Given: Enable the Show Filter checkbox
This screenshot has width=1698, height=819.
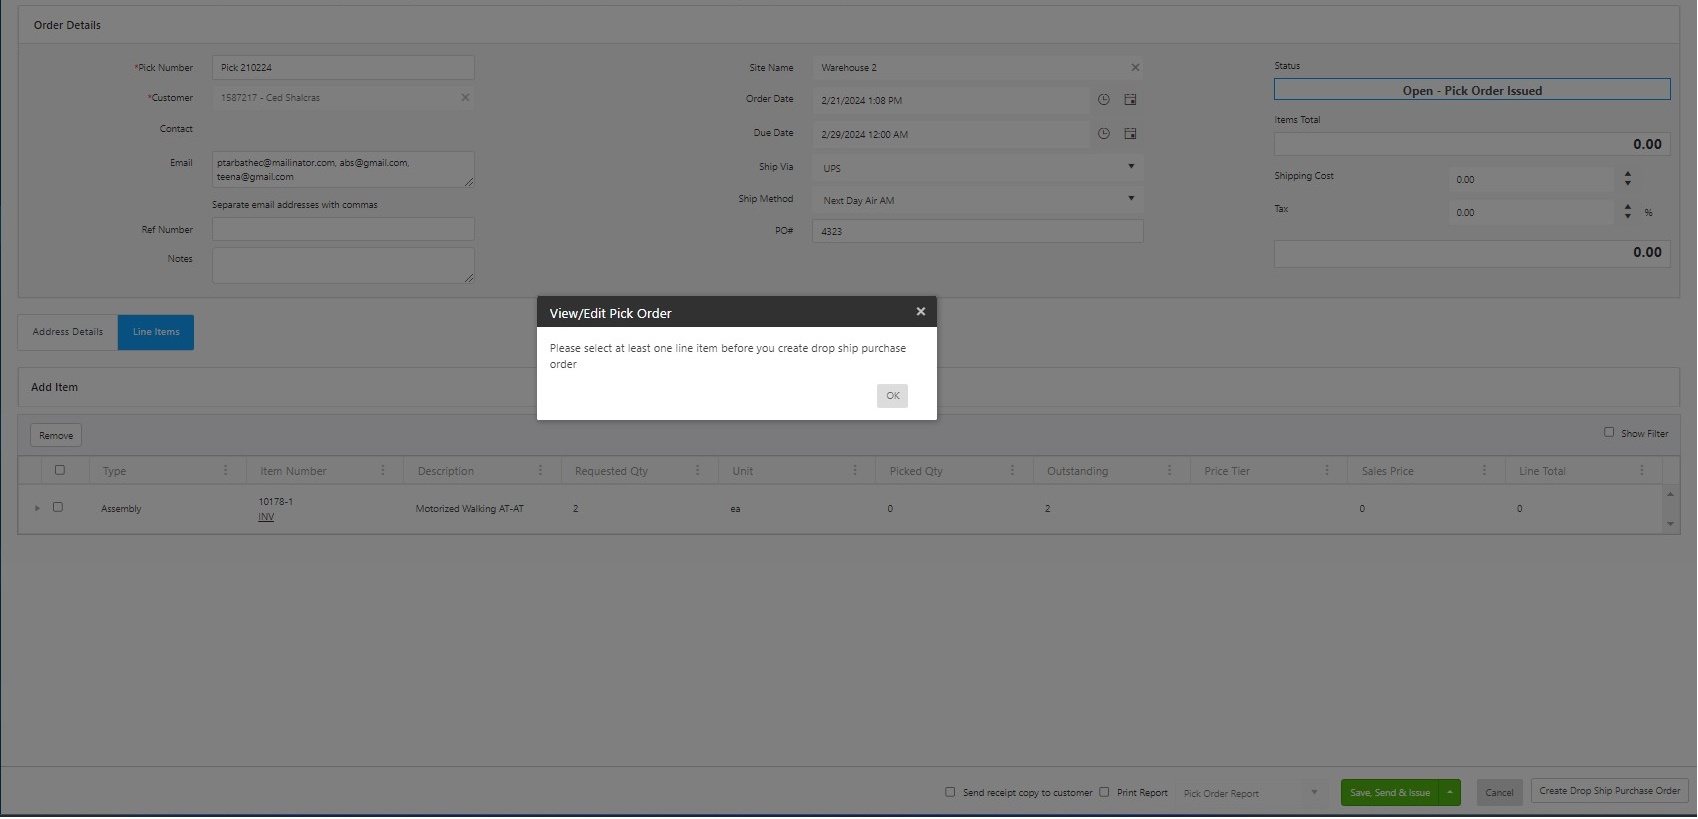Looking at the screenshot, I should 1609,433.
